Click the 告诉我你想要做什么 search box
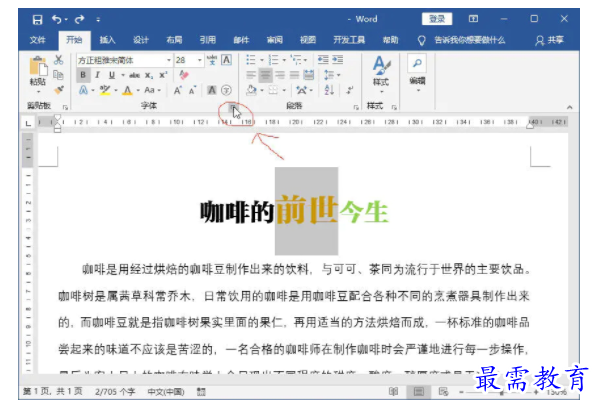This screenshot has width=597, height=410. [469, 40]
